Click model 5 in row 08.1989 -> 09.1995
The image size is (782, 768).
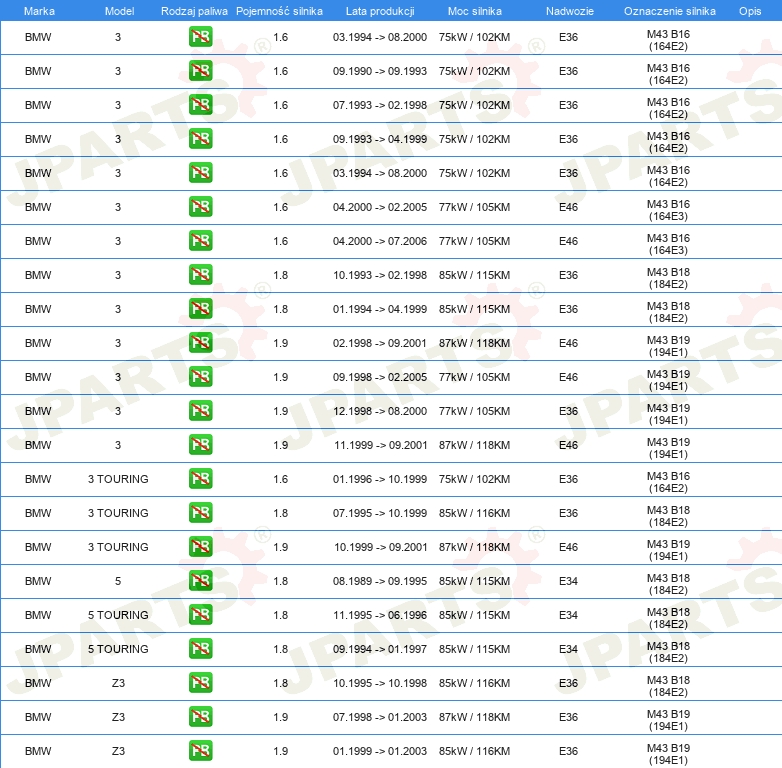click(118, 580)
